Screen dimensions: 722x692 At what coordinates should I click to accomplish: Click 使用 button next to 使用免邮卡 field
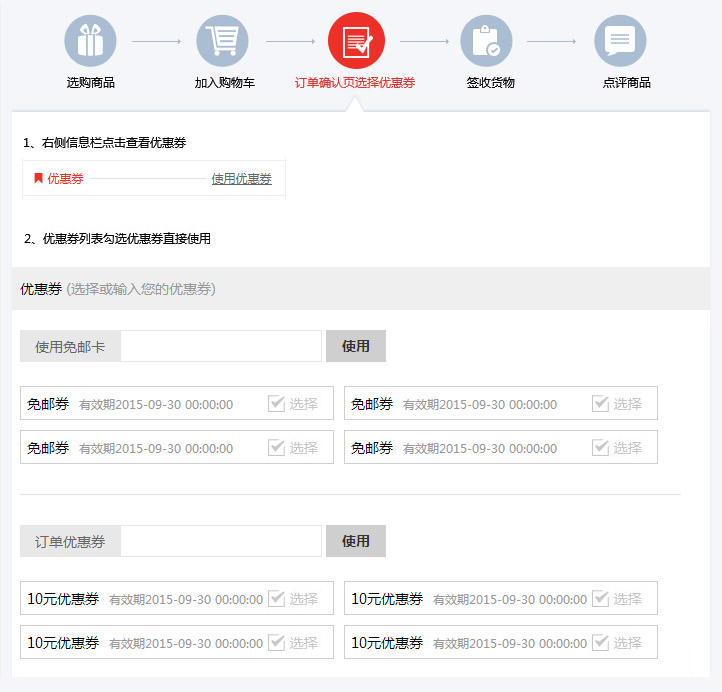pyautogui.click(x=356, y=346)
